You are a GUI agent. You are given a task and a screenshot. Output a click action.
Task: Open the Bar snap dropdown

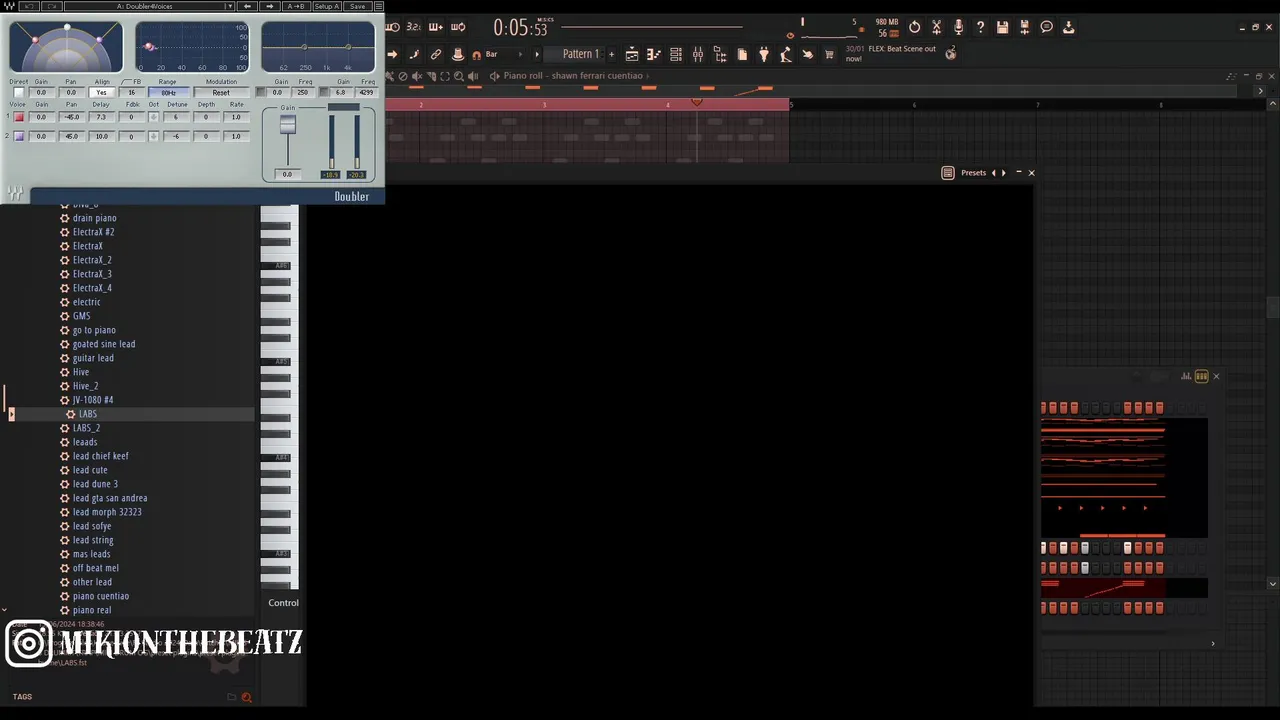506,54
